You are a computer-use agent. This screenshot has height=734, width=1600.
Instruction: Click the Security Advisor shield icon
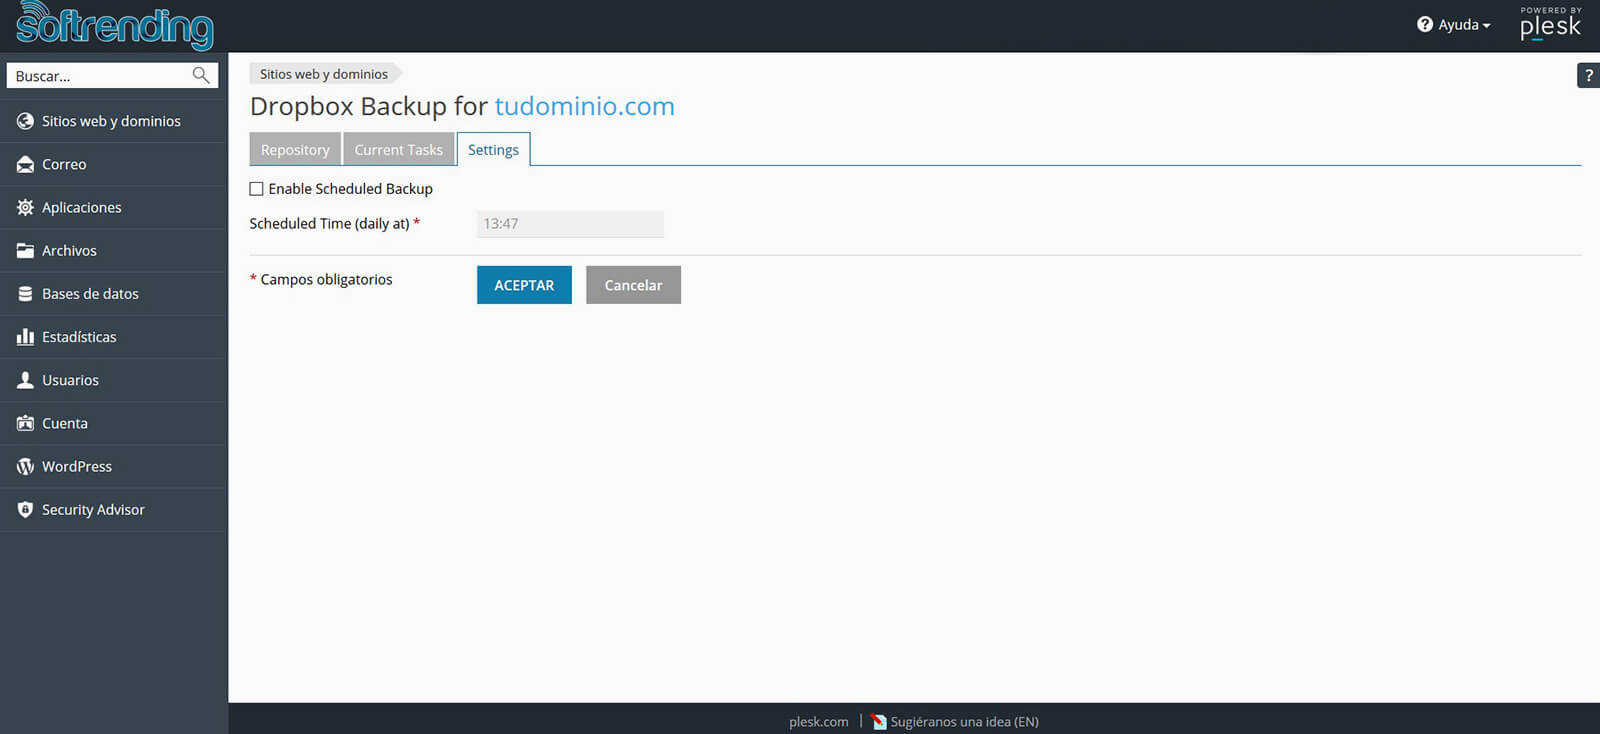pyautogui.click(x=25, y=509)
